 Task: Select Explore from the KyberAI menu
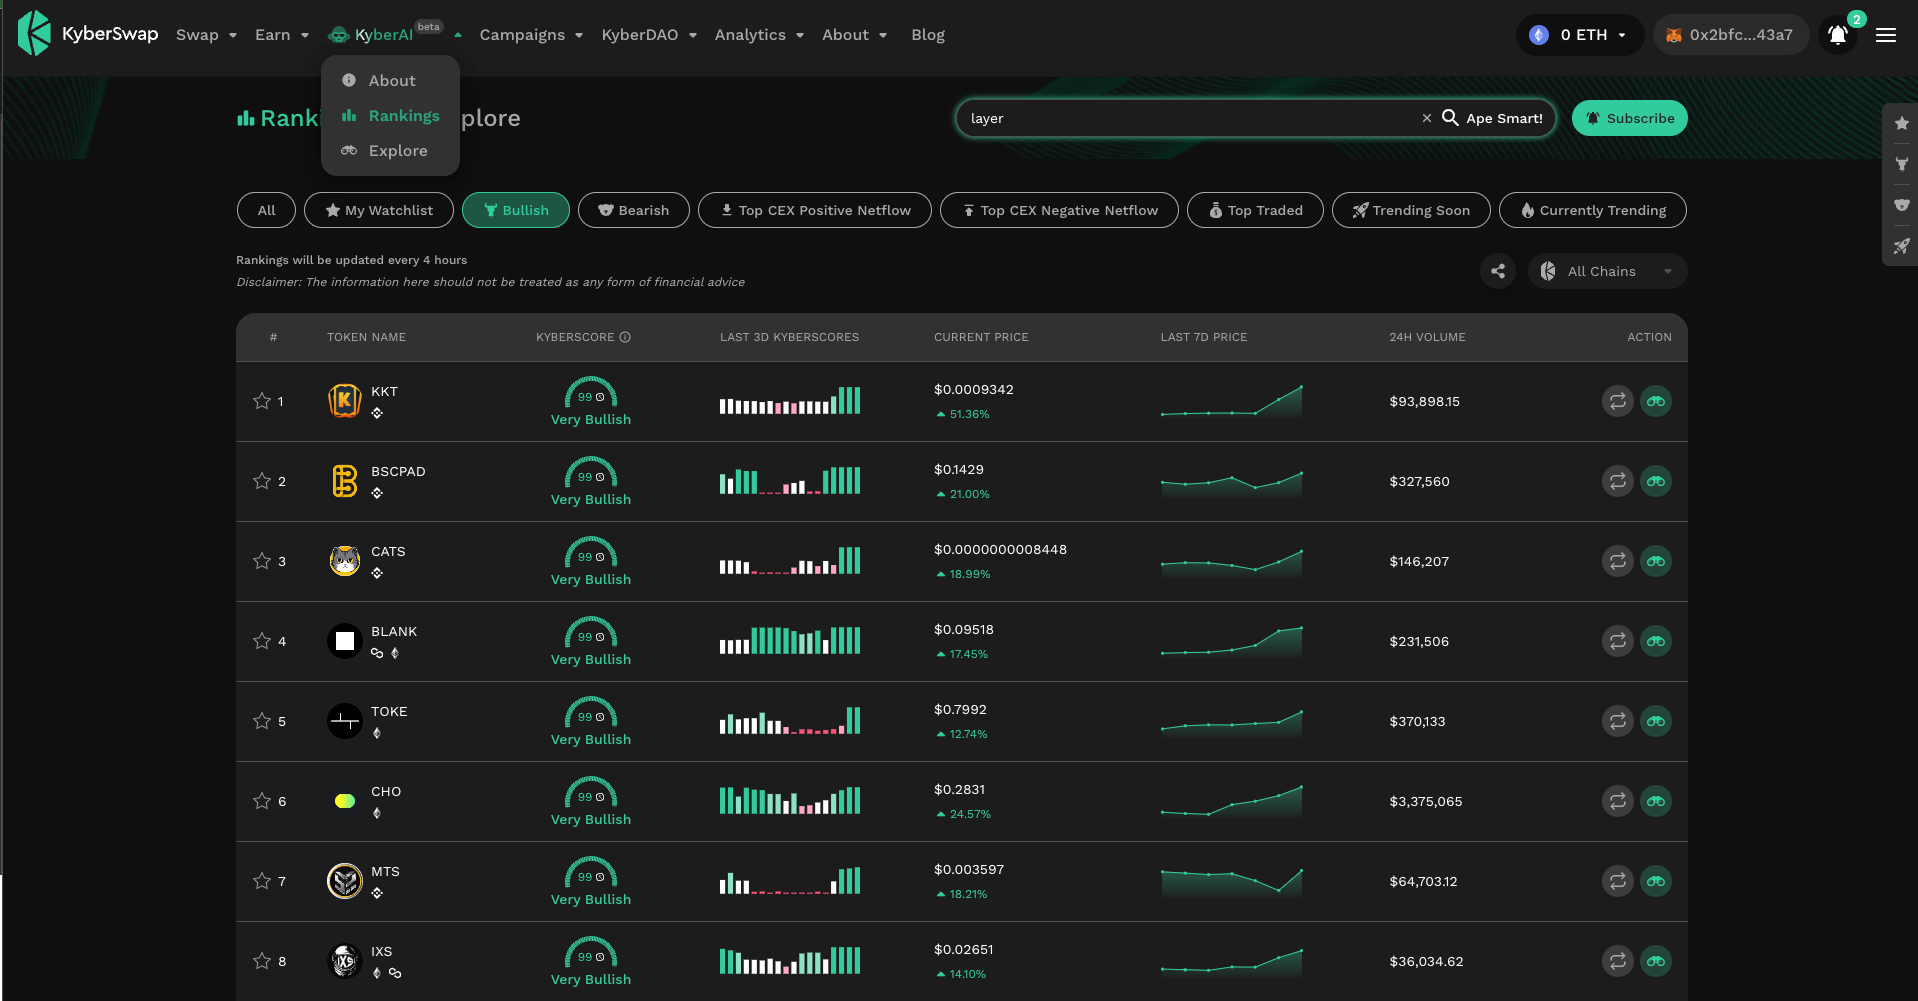[397, 151]
